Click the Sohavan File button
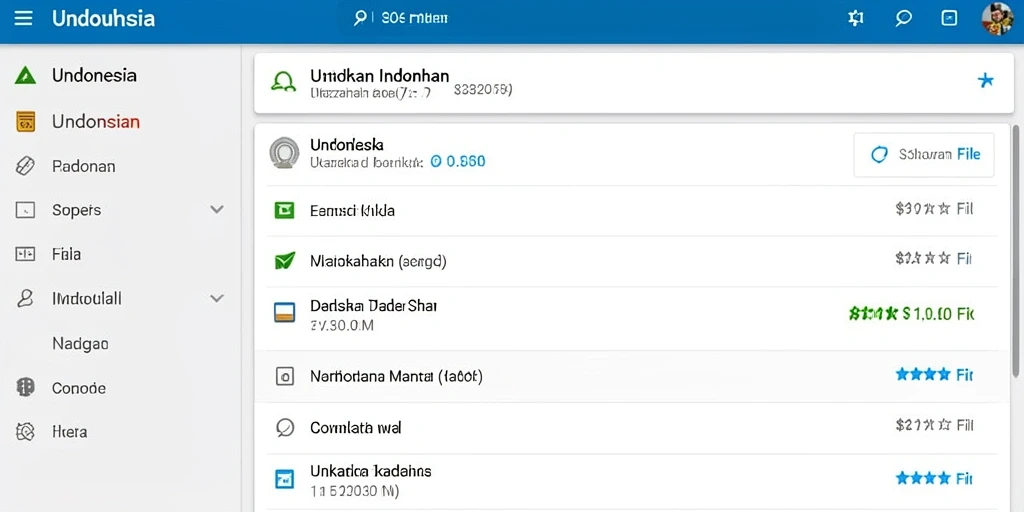 point(924,155)
